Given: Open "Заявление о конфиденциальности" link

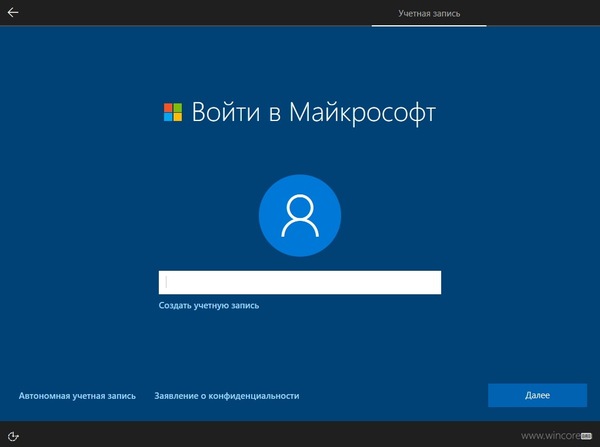Looking at the screenshot, I should point(227,396).
